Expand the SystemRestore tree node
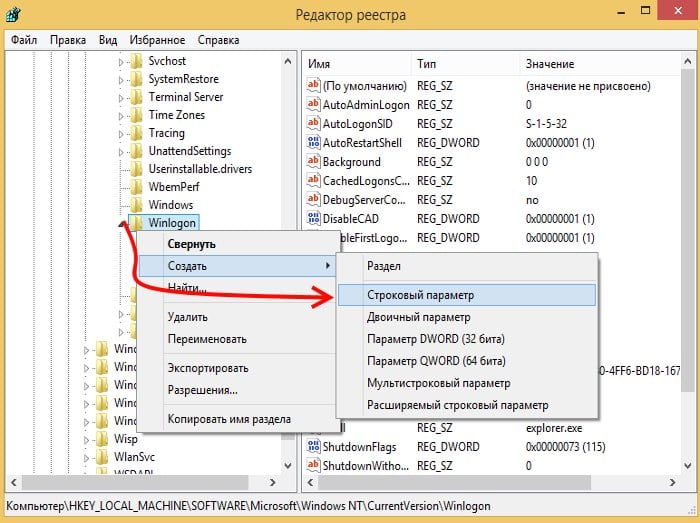The image size is (700, 523). coord(122,80)
